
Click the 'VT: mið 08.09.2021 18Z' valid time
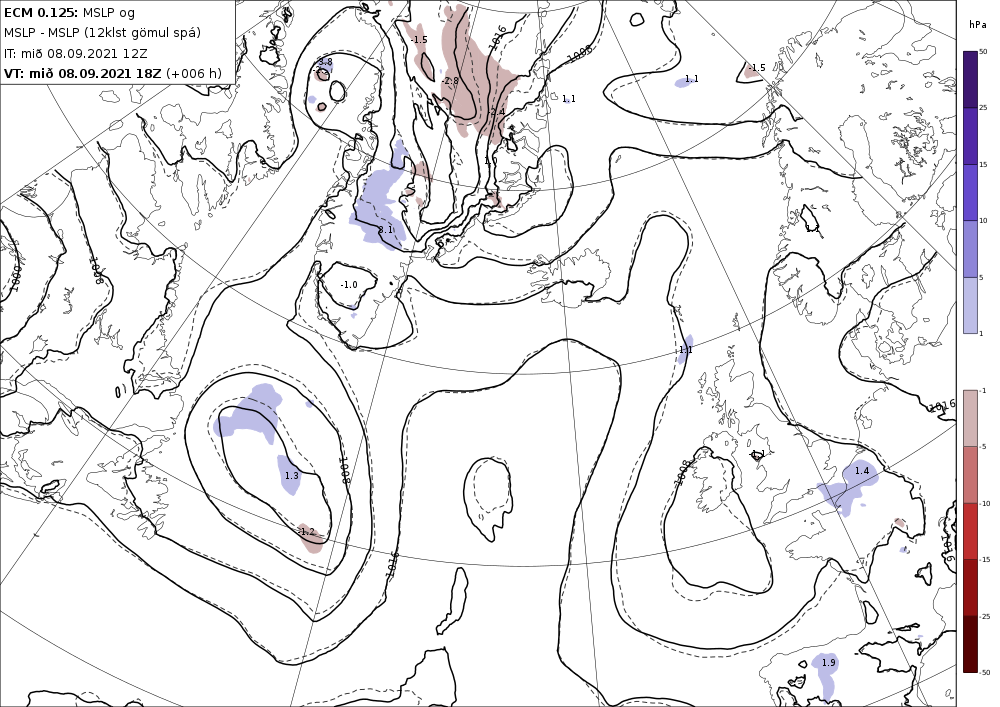[83, 73]
